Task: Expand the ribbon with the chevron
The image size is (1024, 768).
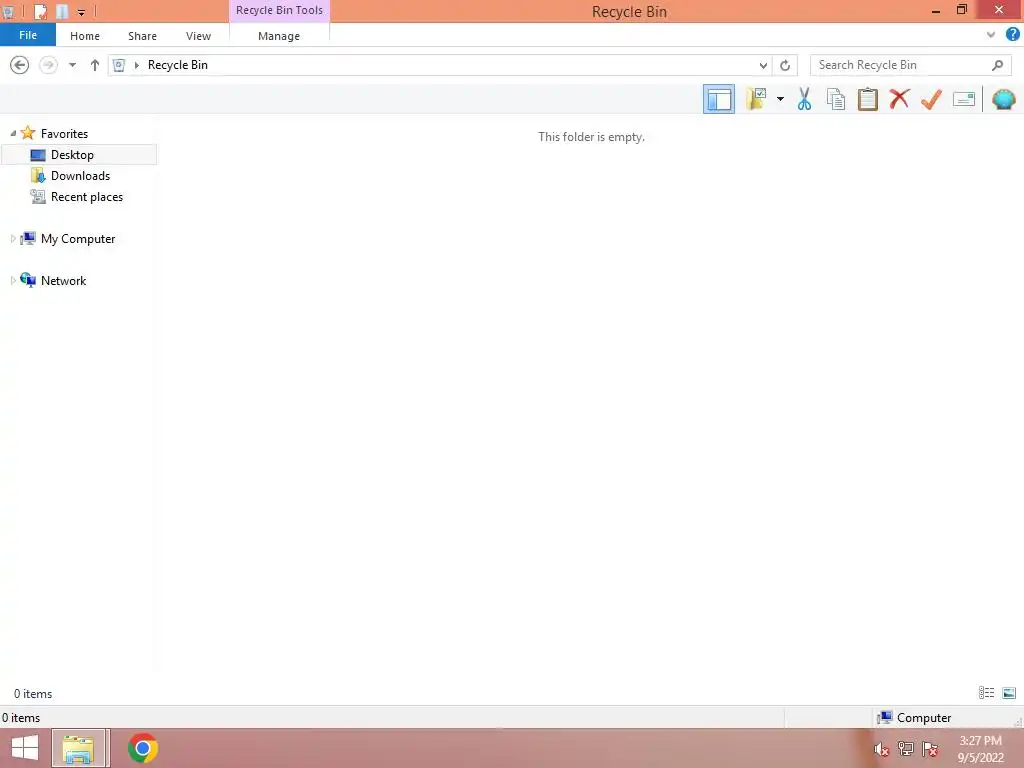Action: point(991,35)
